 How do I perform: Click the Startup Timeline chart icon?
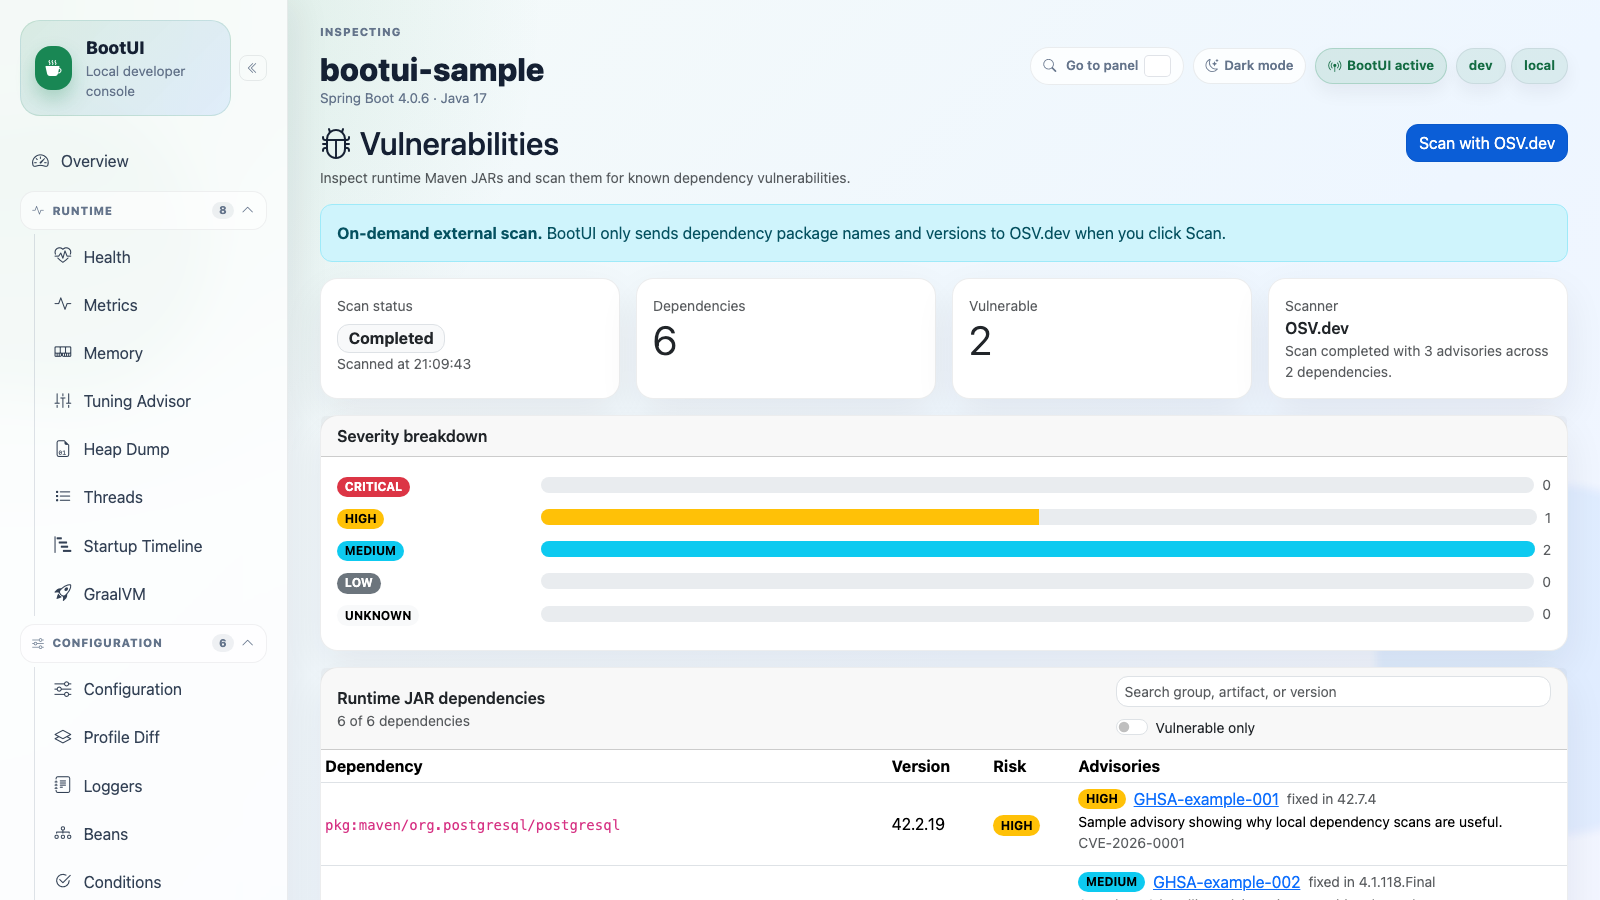coord(63,545)
